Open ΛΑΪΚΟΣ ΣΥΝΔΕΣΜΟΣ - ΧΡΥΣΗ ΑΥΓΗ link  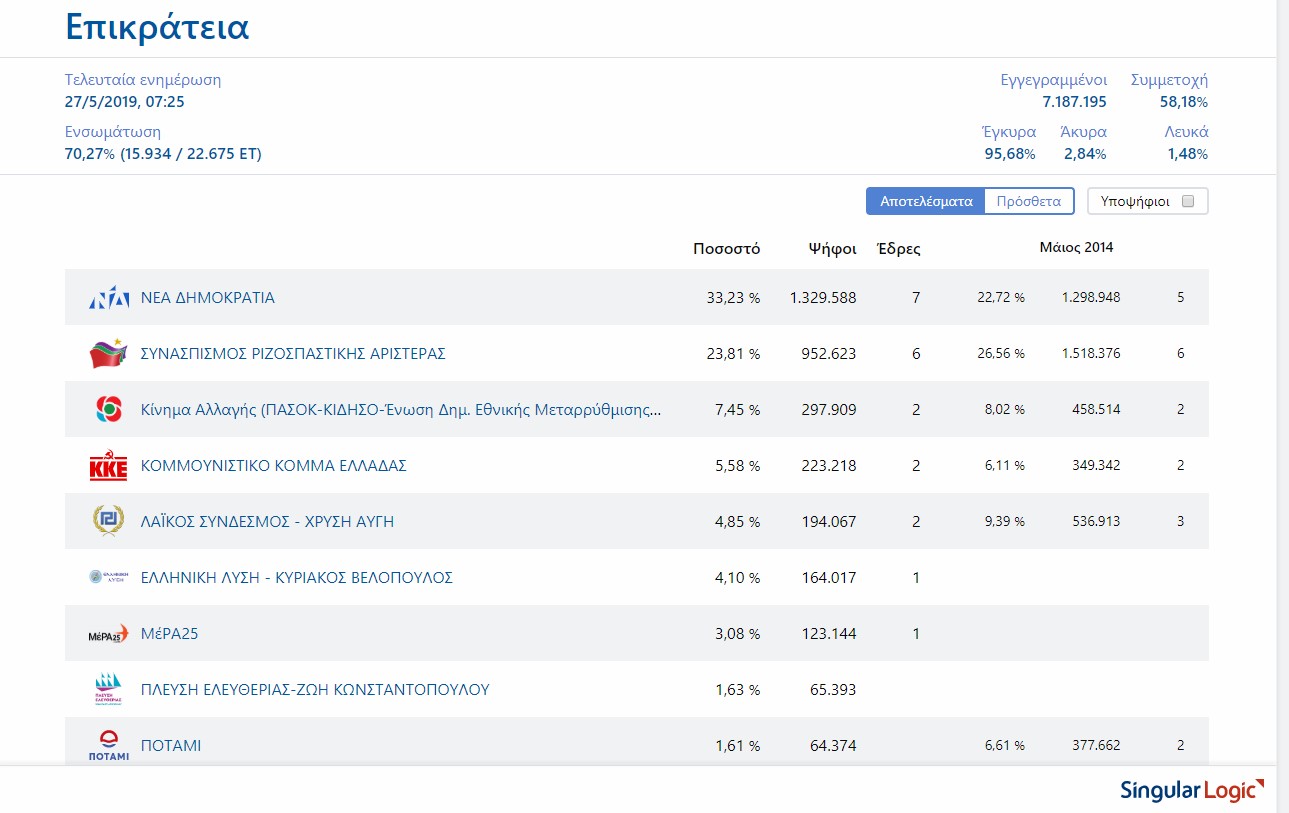pos(267,522)
